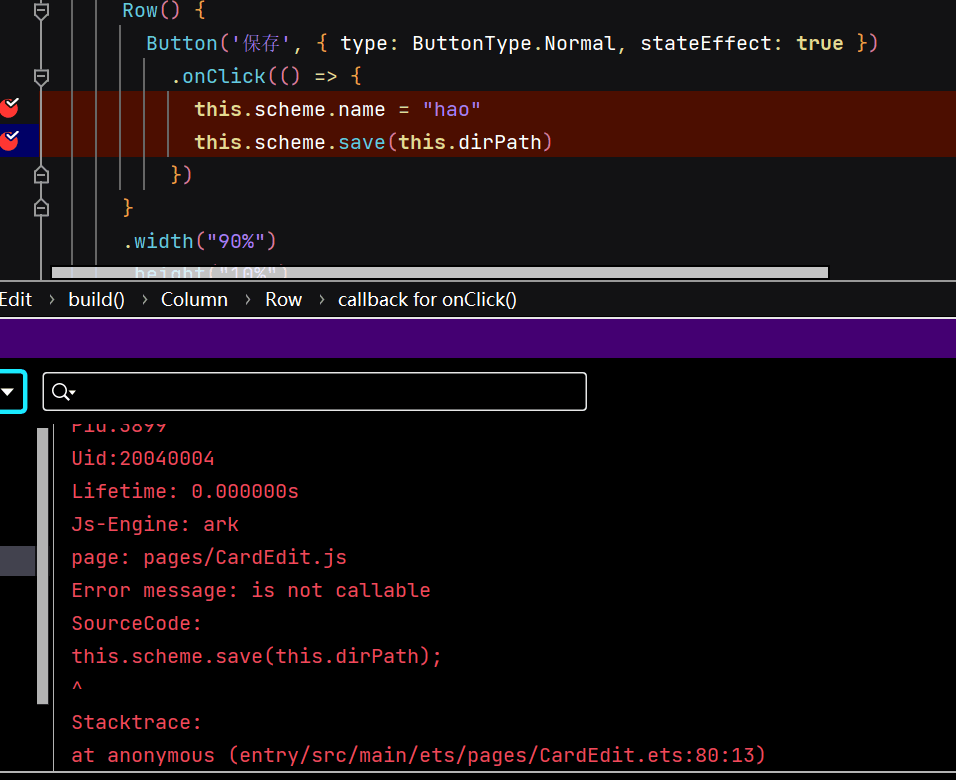Click 'Js-Engine: ark' log line
The image size is (956, 780).
[x=155, y=524]
